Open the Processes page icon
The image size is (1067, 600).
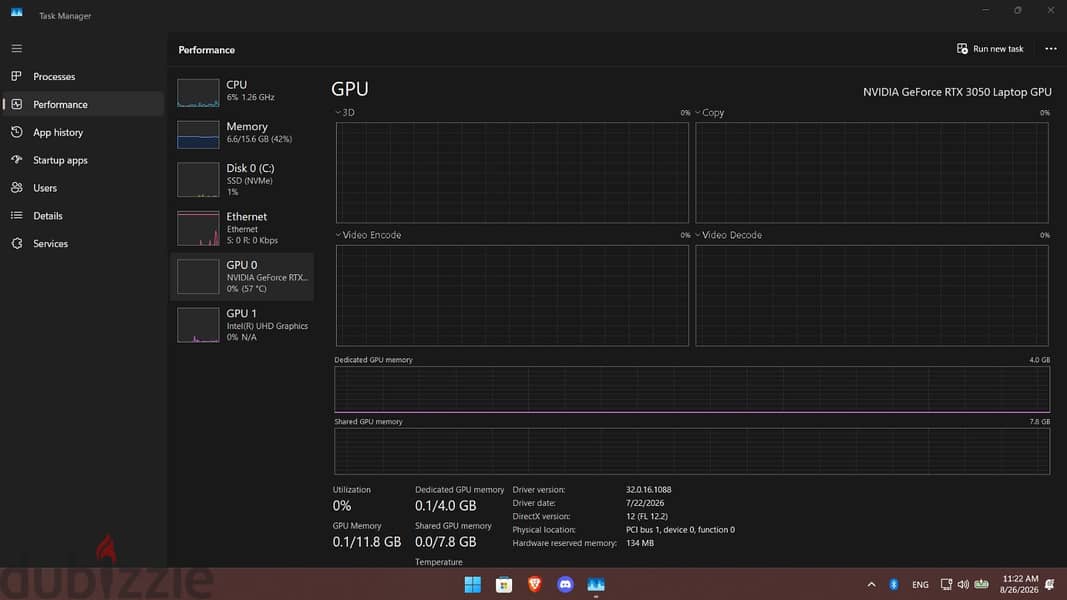coord(16,76)
